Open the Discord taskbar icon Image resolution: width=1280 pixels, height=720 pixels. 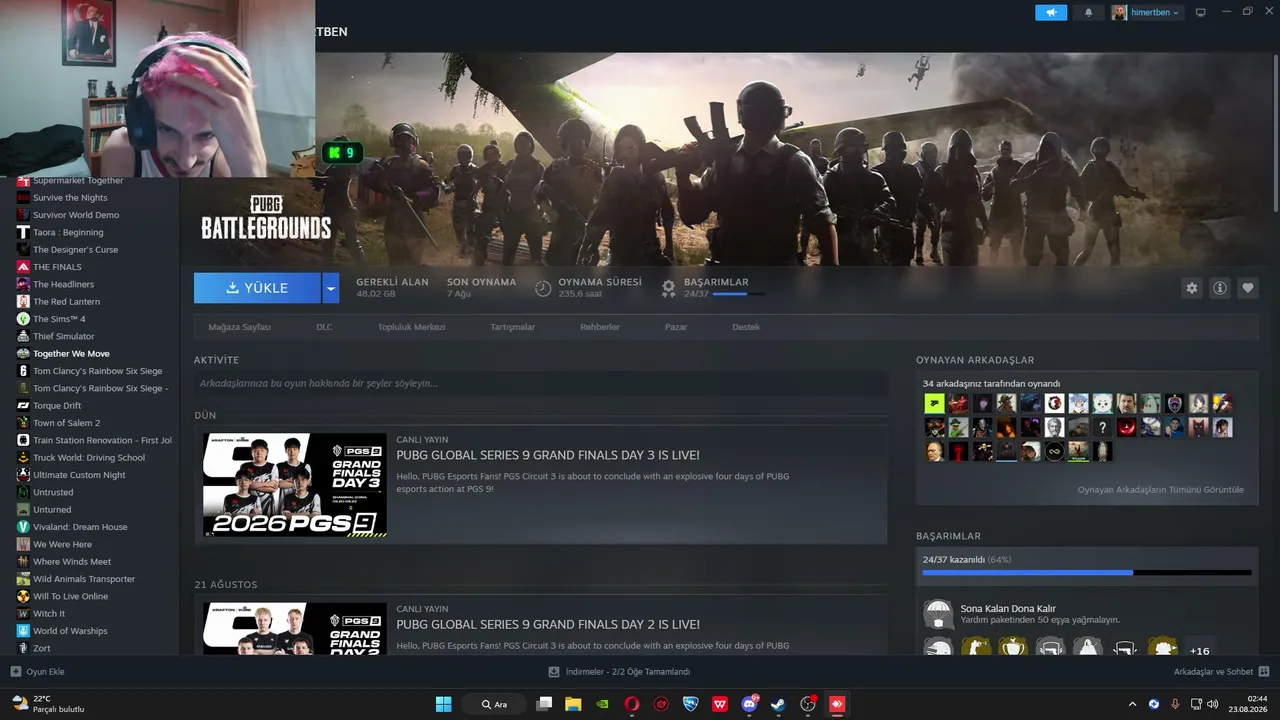[750, 704]
